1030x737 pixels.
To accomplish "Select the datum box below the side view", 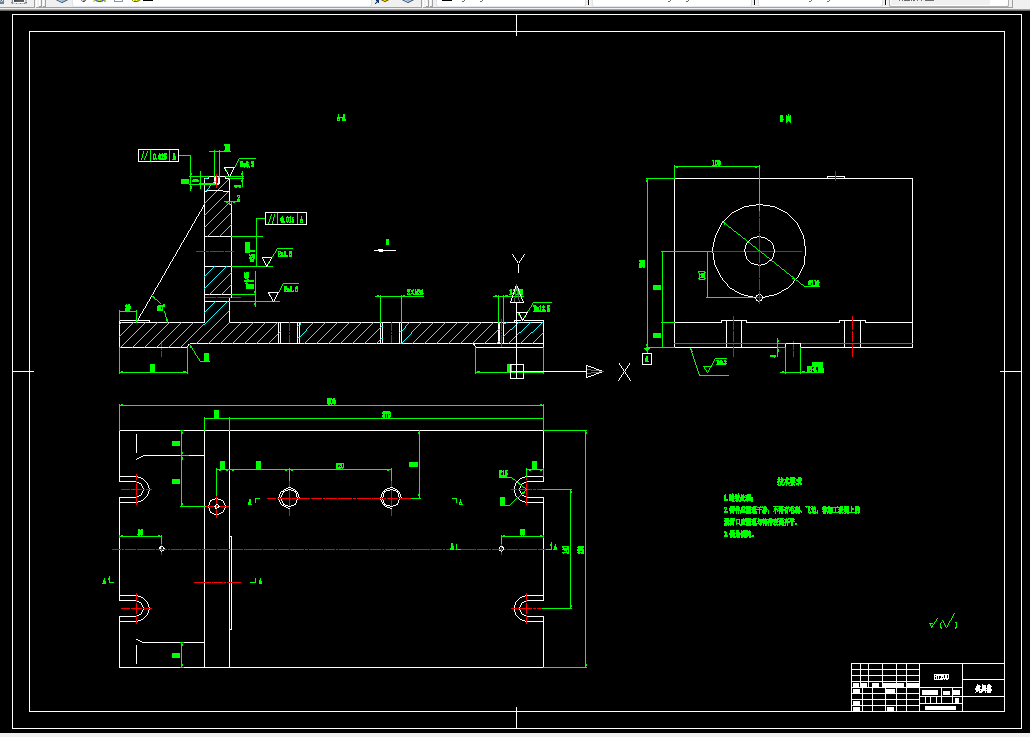I will point(647,359).
